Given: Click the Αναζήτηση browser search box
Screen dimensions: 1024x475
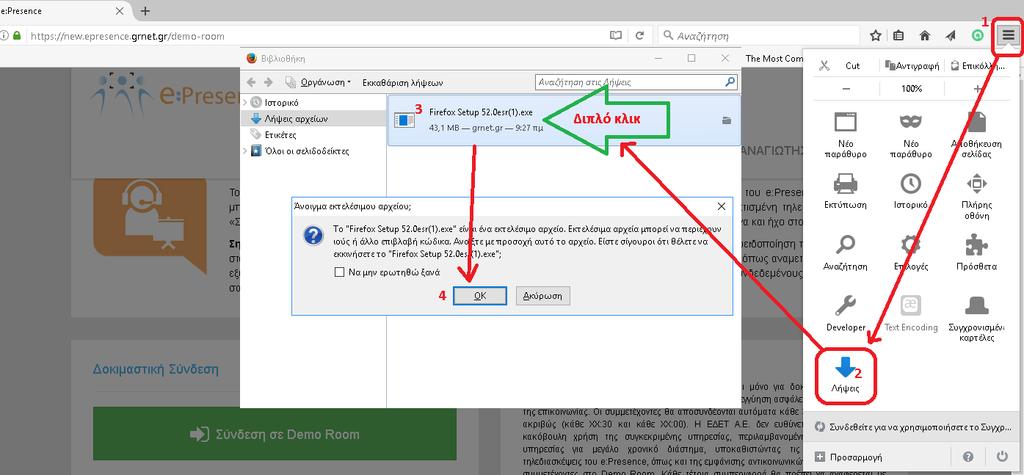Looking at the screenshot, I should click(x=760, y=36).
